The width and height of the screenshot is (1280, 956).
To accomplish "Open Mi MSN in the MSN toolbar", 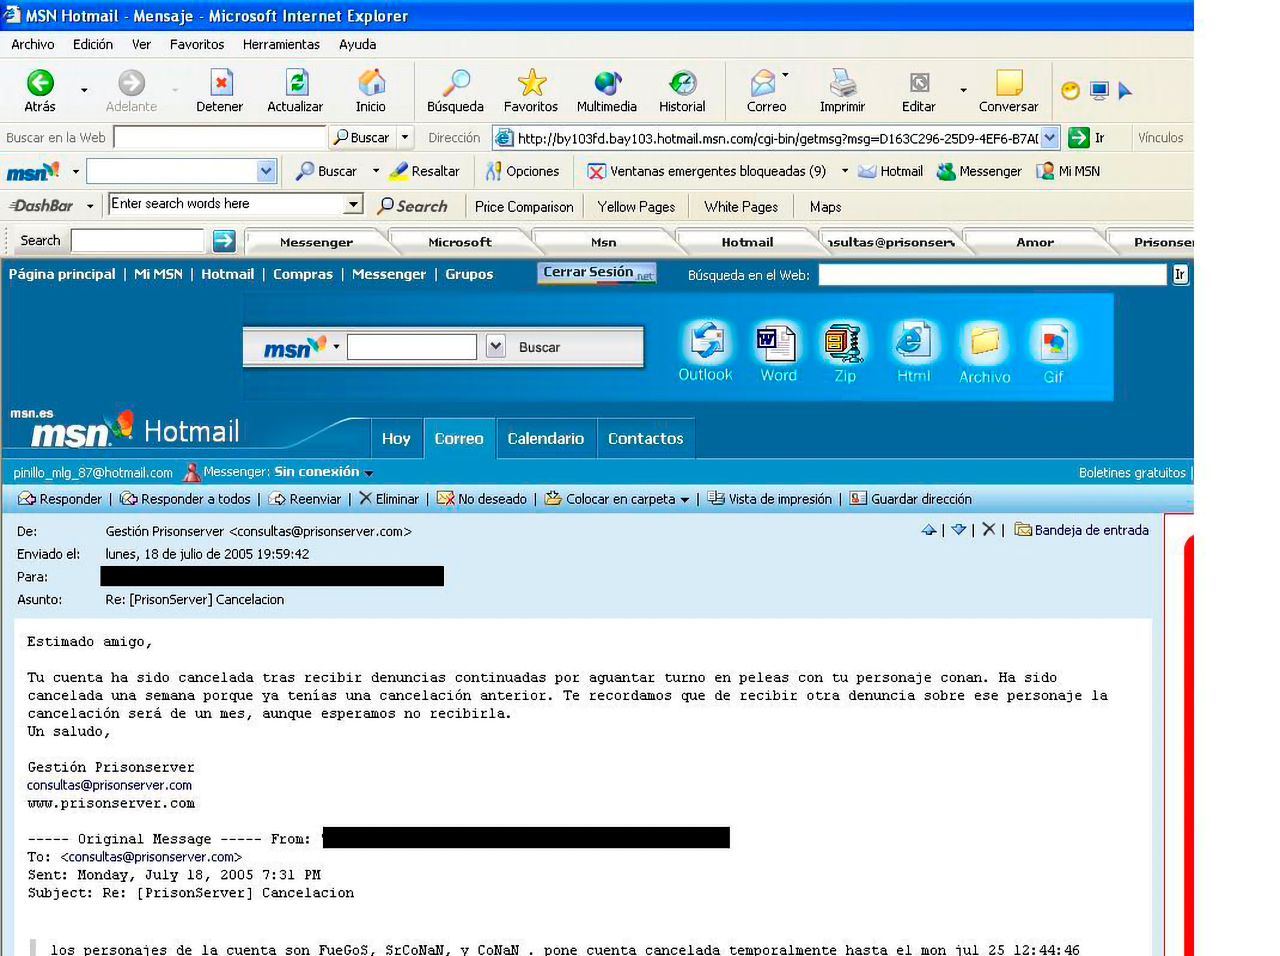I will (x=1068, y=171).
